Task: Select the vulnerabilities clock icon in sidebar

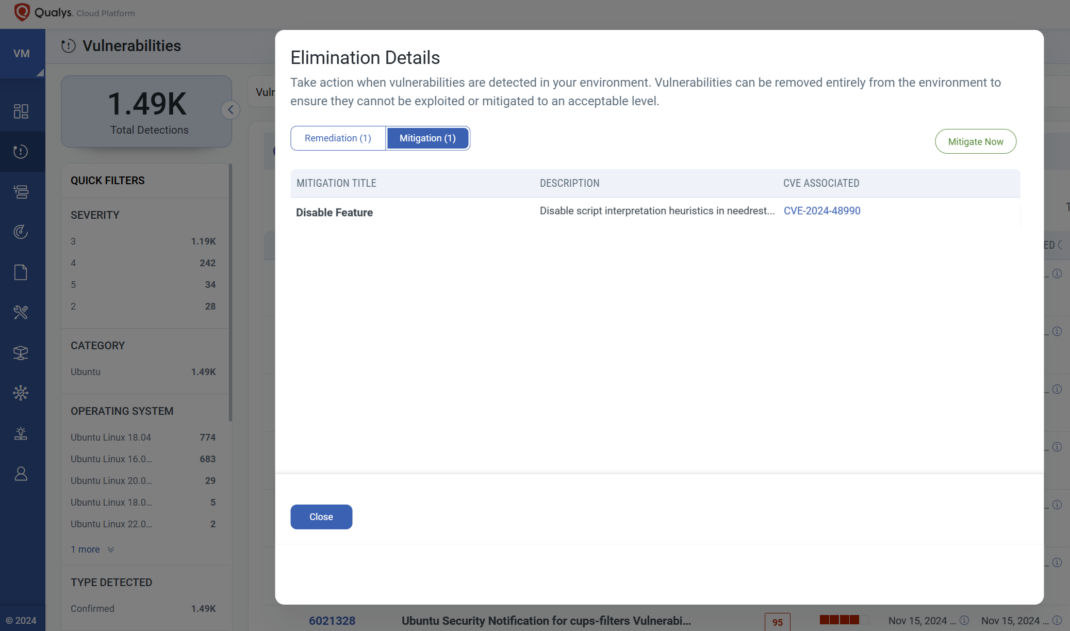Action: (21, 151)
